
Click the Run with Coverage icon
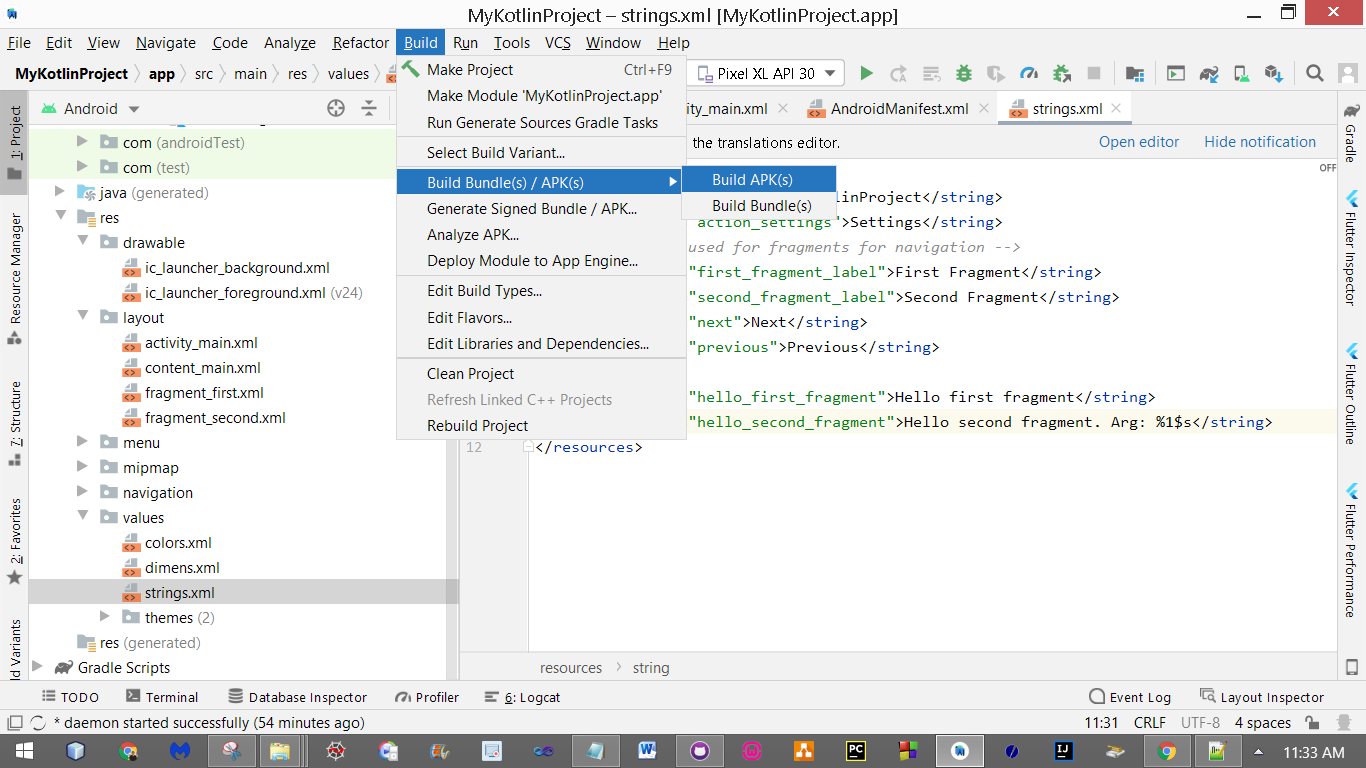[996, 74]
